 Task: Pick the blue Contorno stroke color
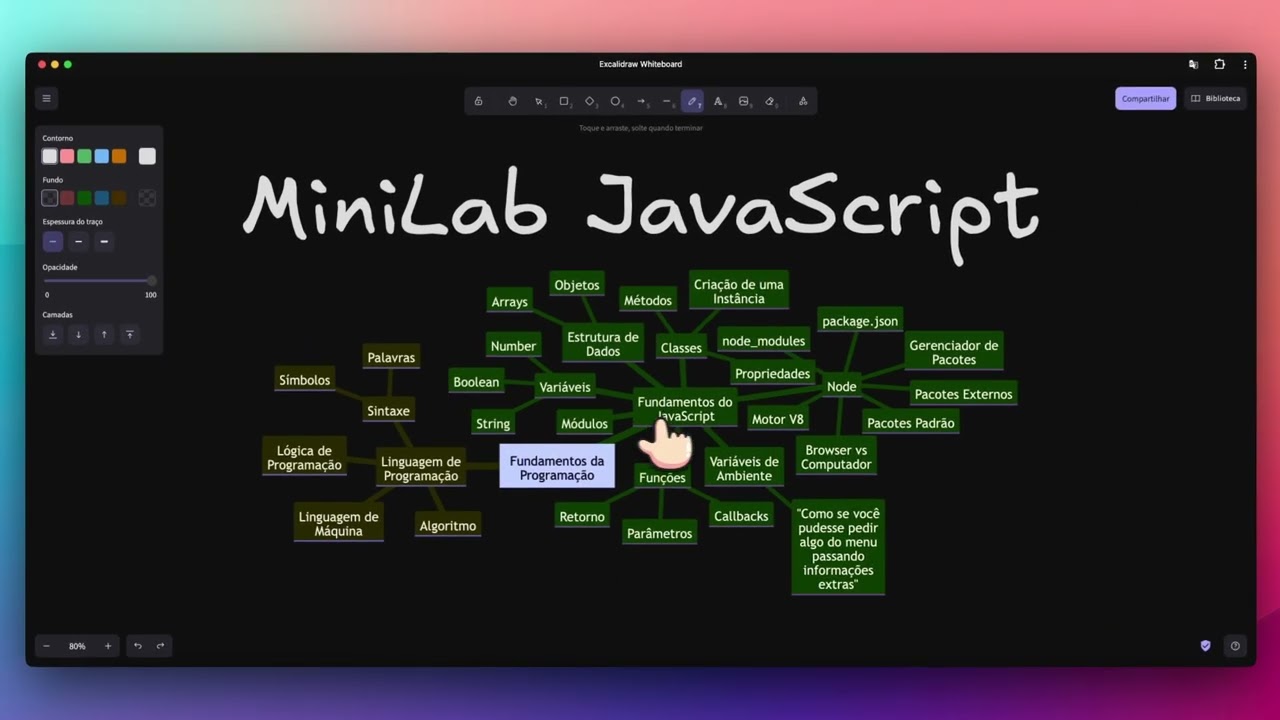(102, 156)
